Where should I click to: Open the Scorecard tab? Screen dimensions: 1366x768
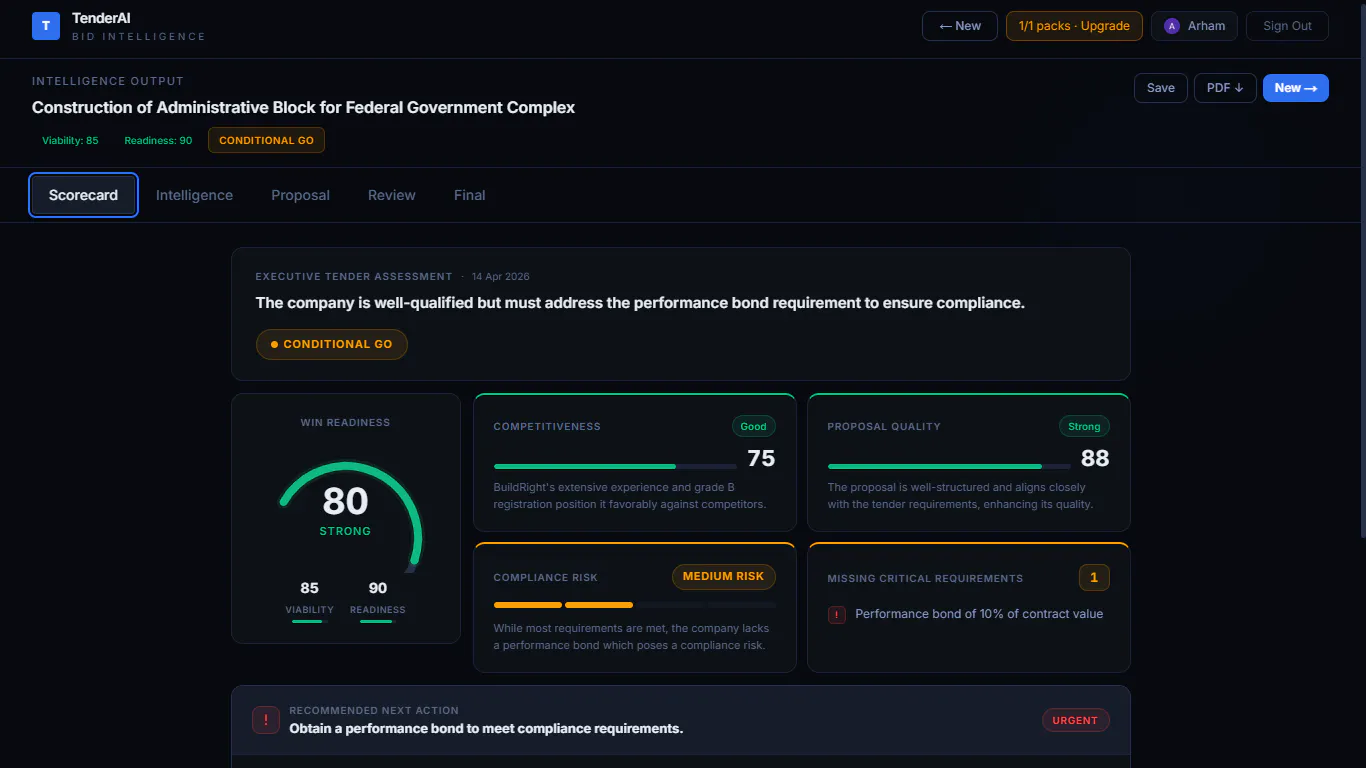(x=84, y=195)
